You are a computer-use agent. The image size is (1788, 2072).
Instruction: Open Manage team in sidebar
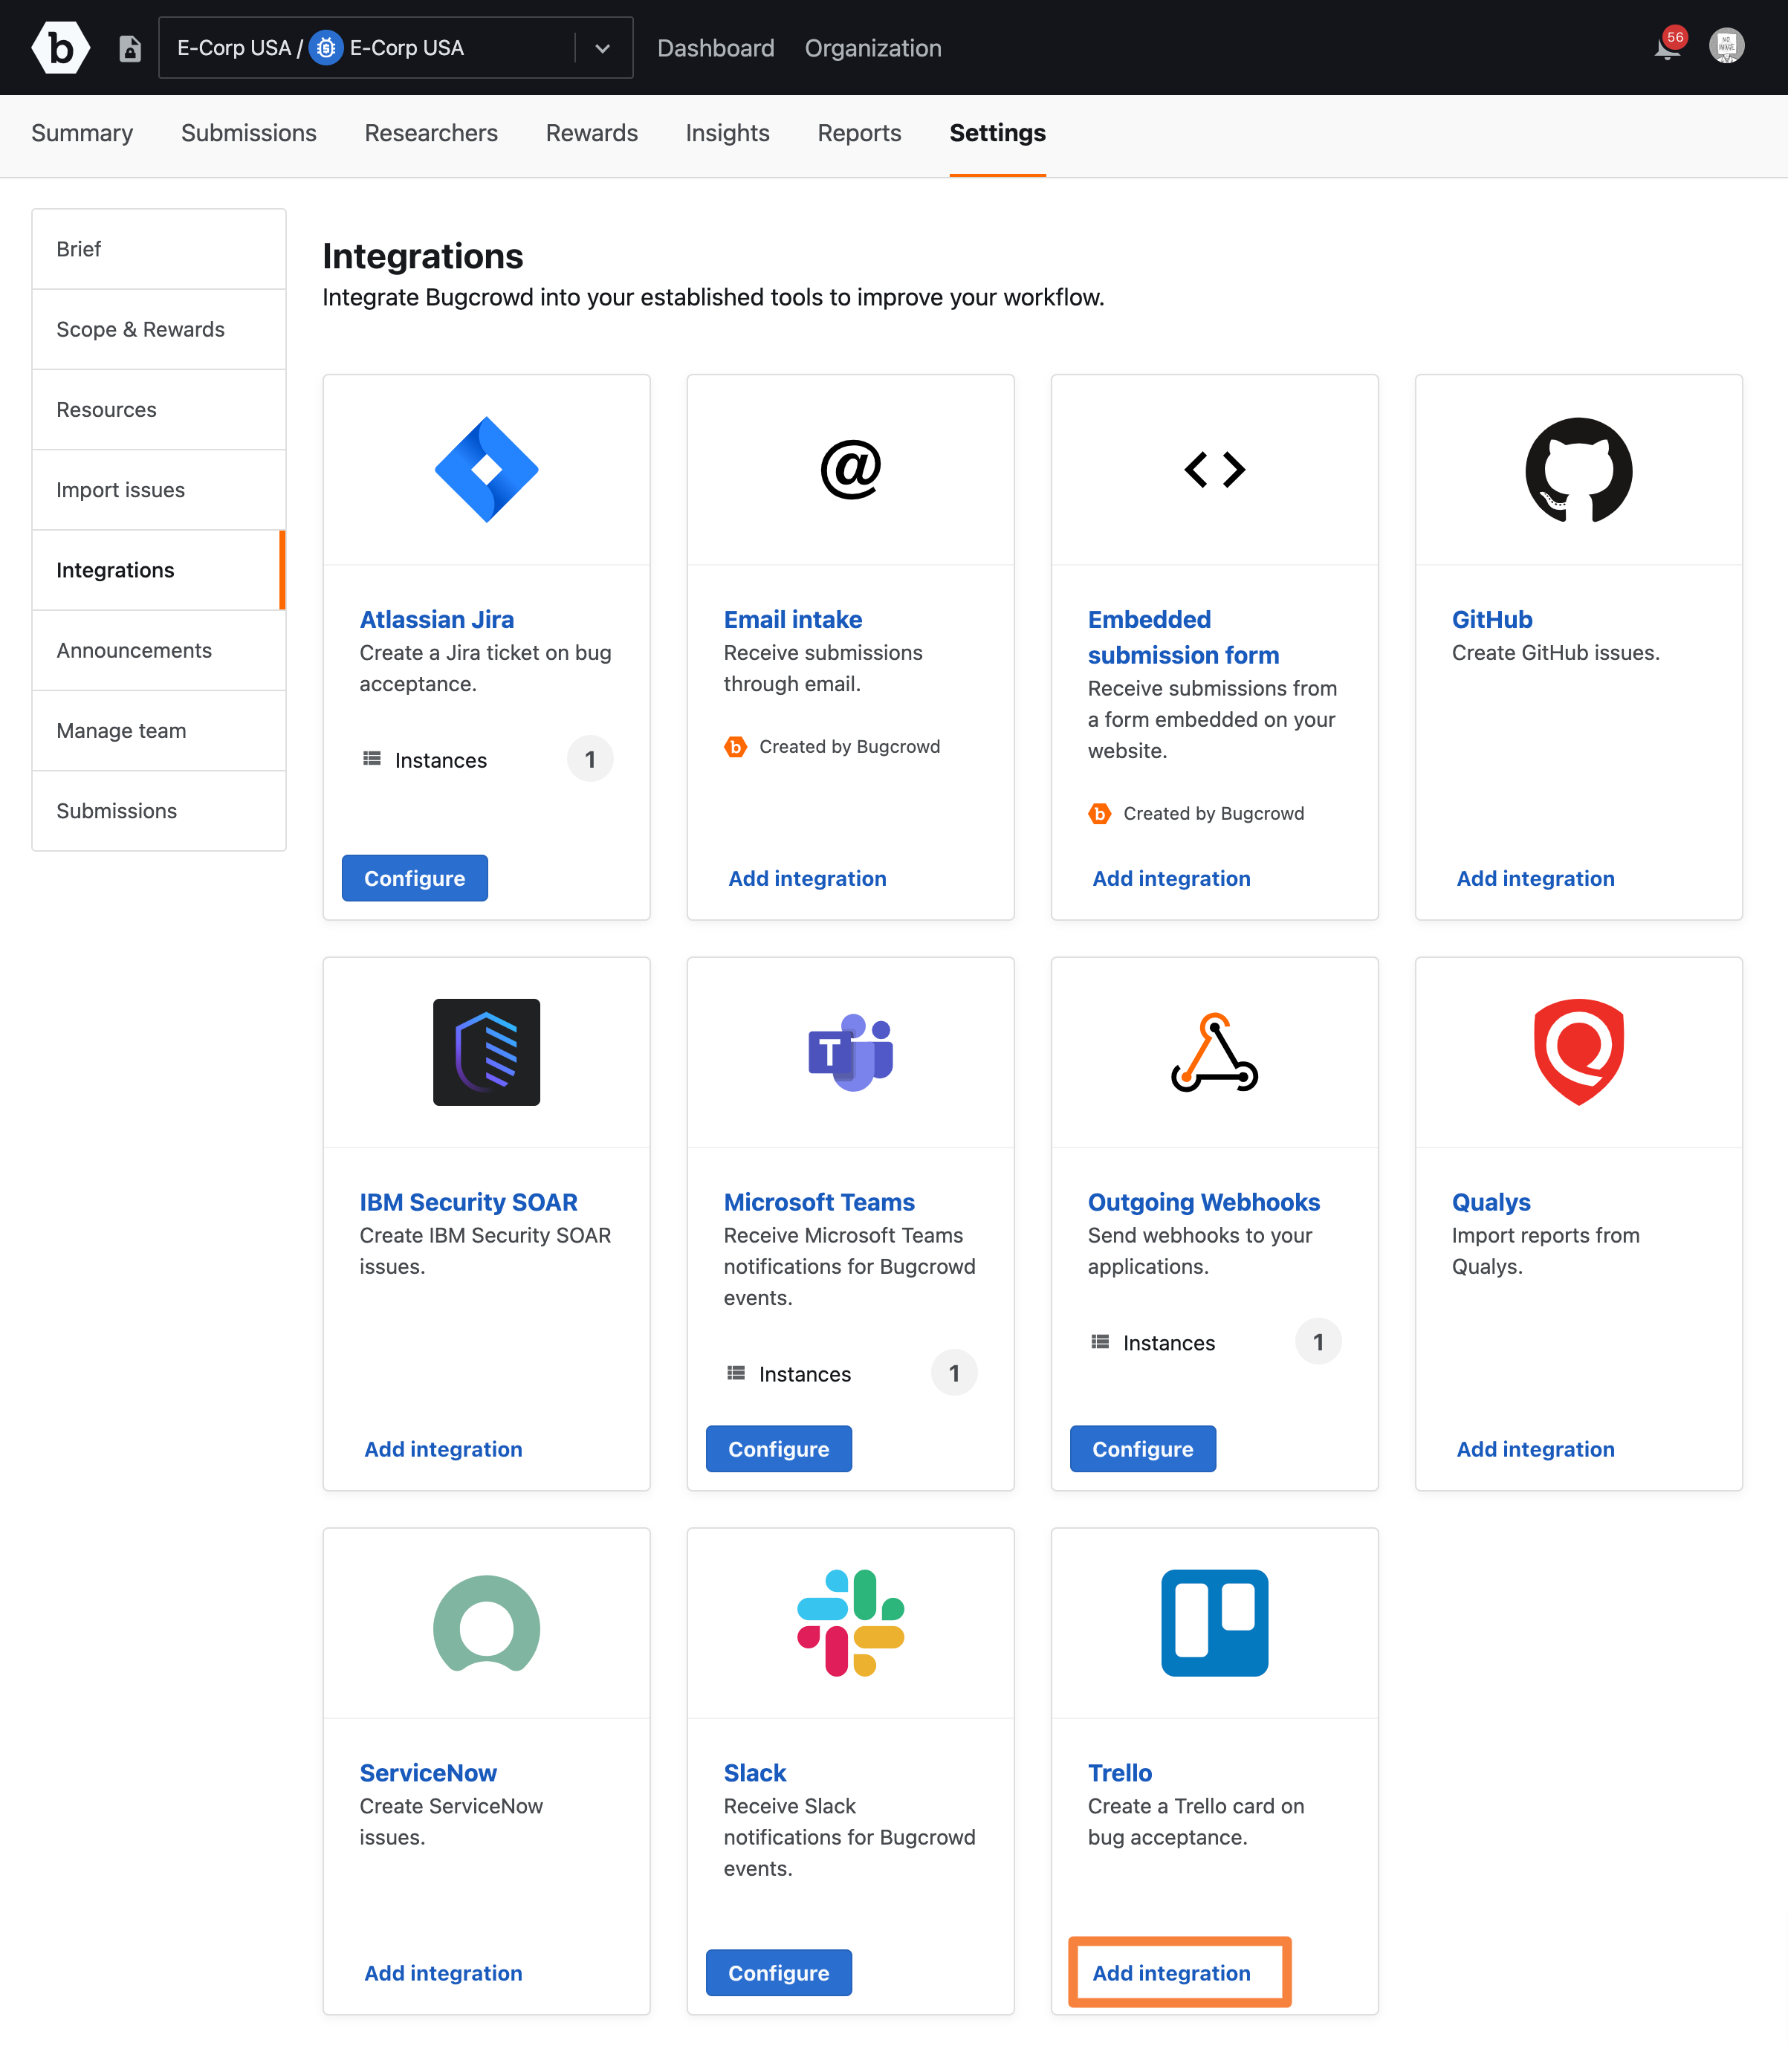159,731
